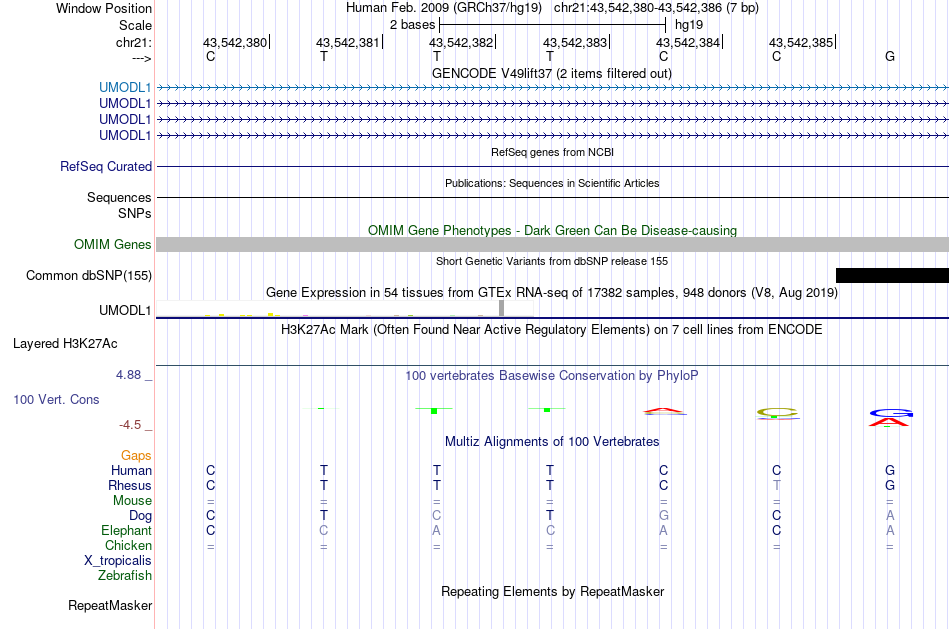Screen dimensions: 950x629
Task: Click the 2 bases scale bar
Action: click(x=553, y=25)
